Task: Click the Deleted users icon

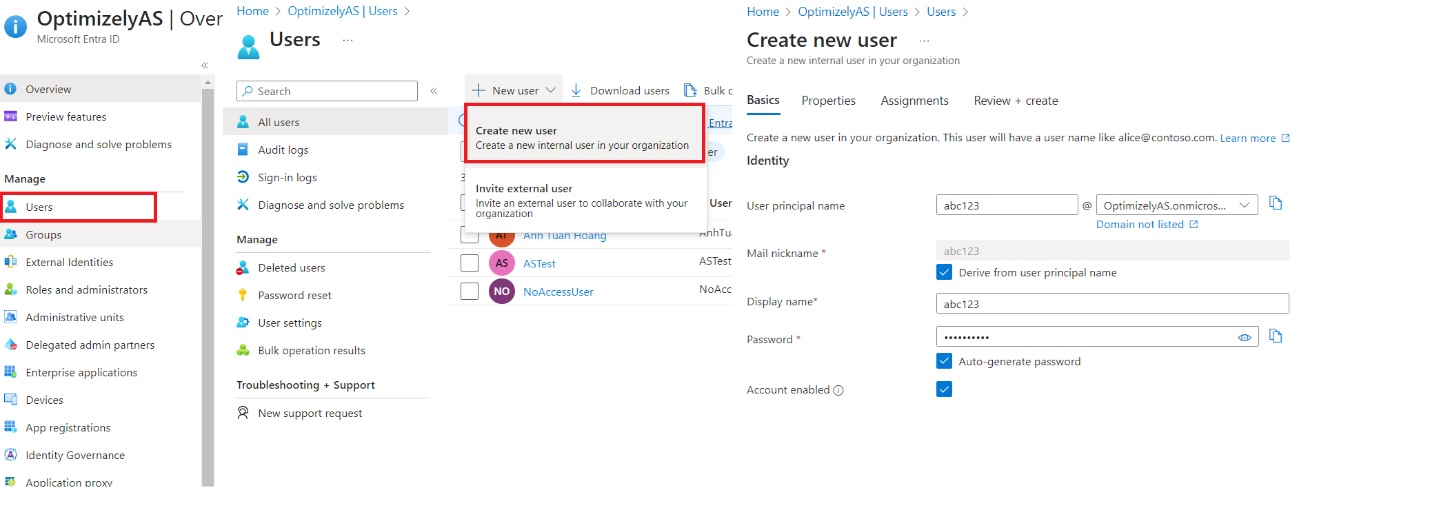Action: (243, 268)
